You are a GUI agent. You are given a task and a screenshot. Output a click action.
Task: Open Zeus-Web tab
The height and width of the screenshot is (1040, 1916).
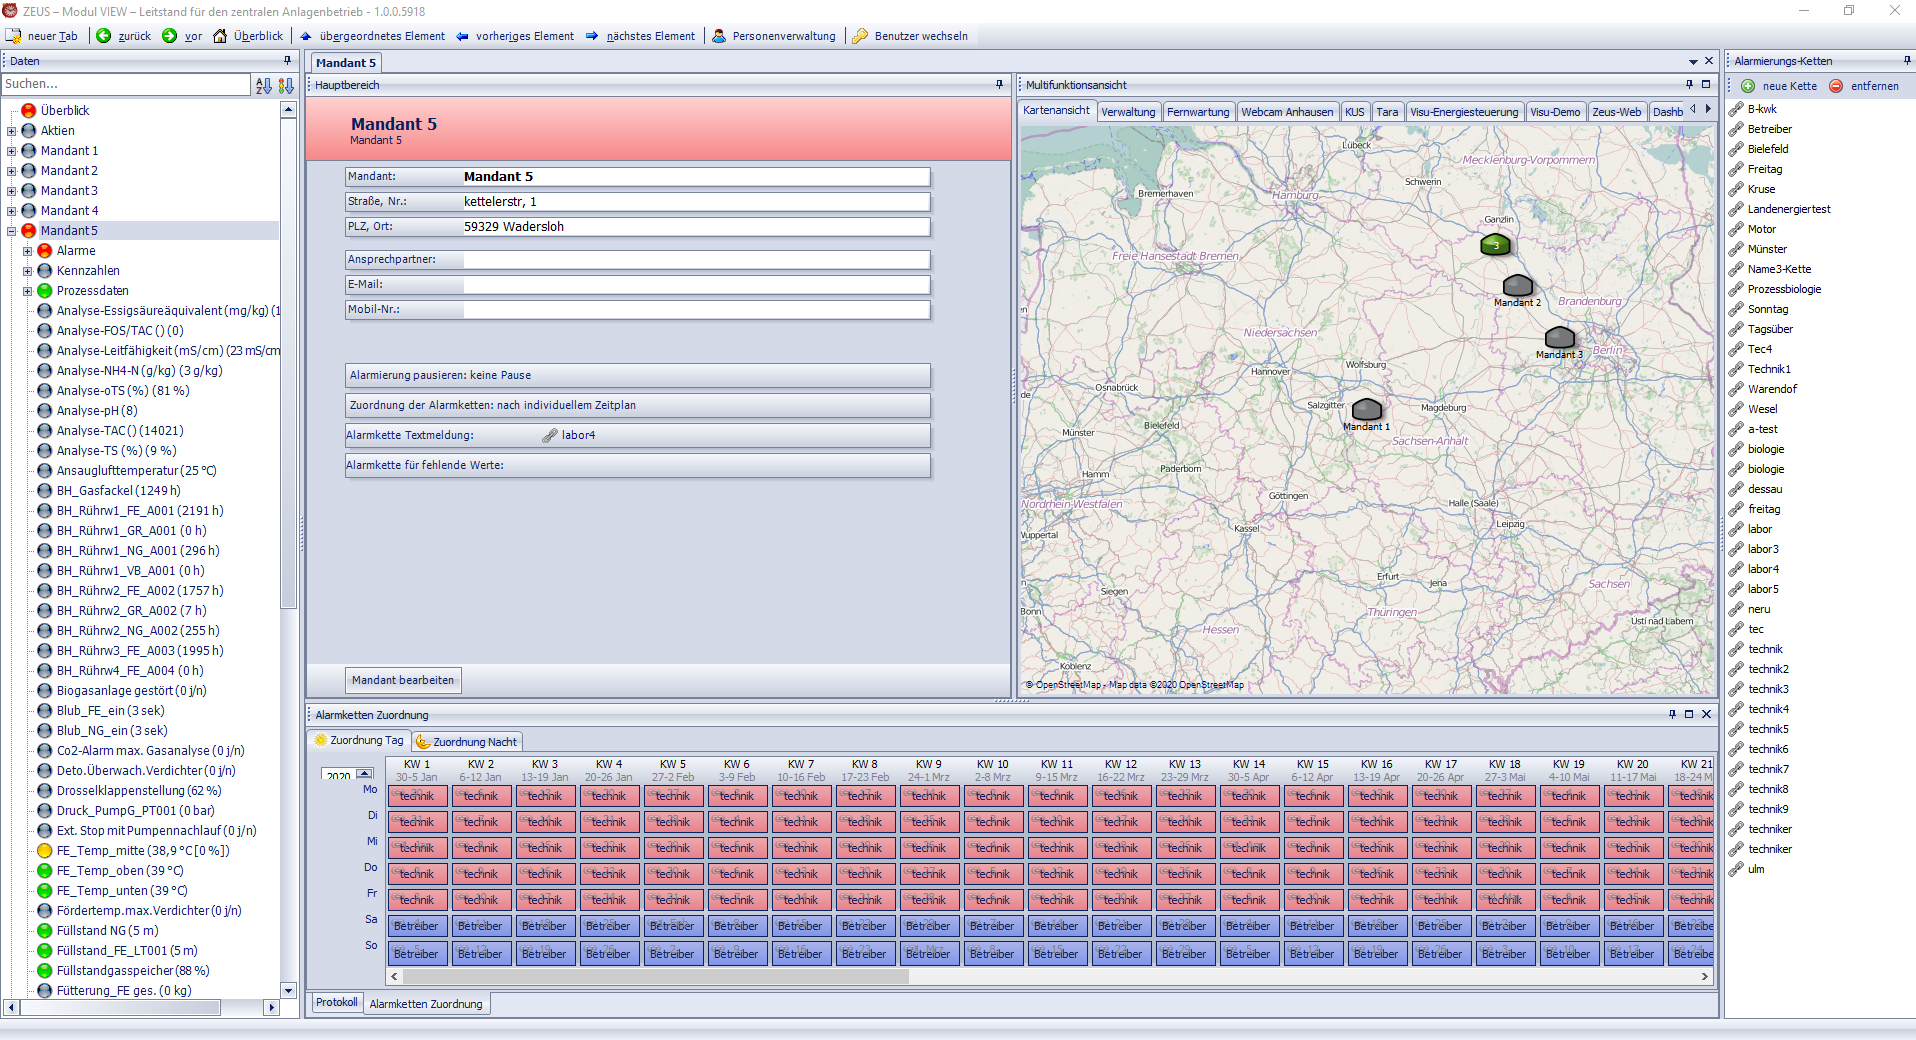(1616, 112)
